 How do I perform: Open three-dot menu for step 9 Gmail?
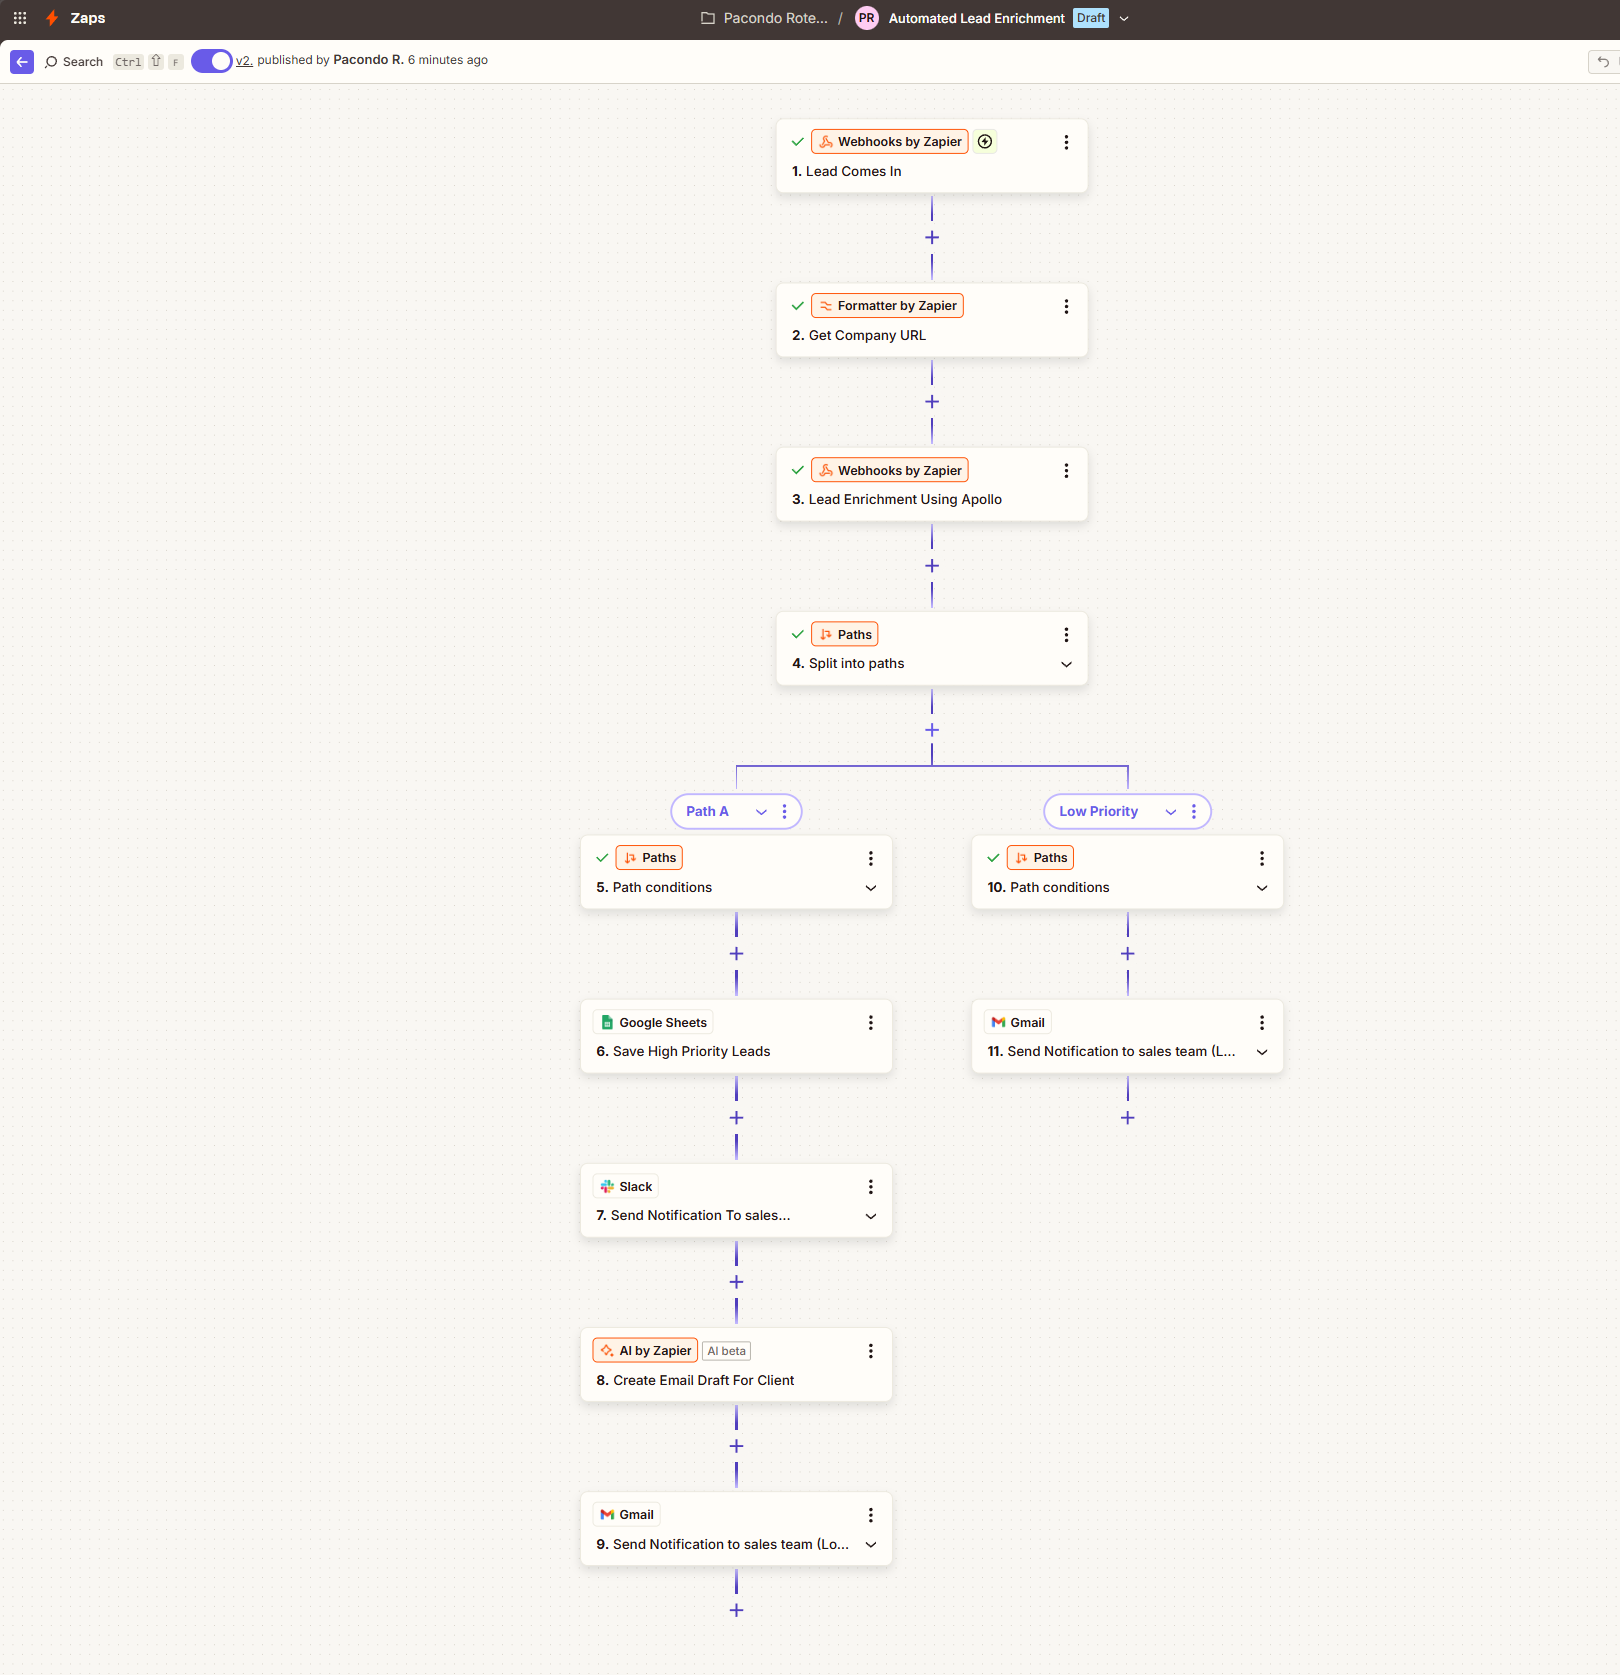point(871,1515)
